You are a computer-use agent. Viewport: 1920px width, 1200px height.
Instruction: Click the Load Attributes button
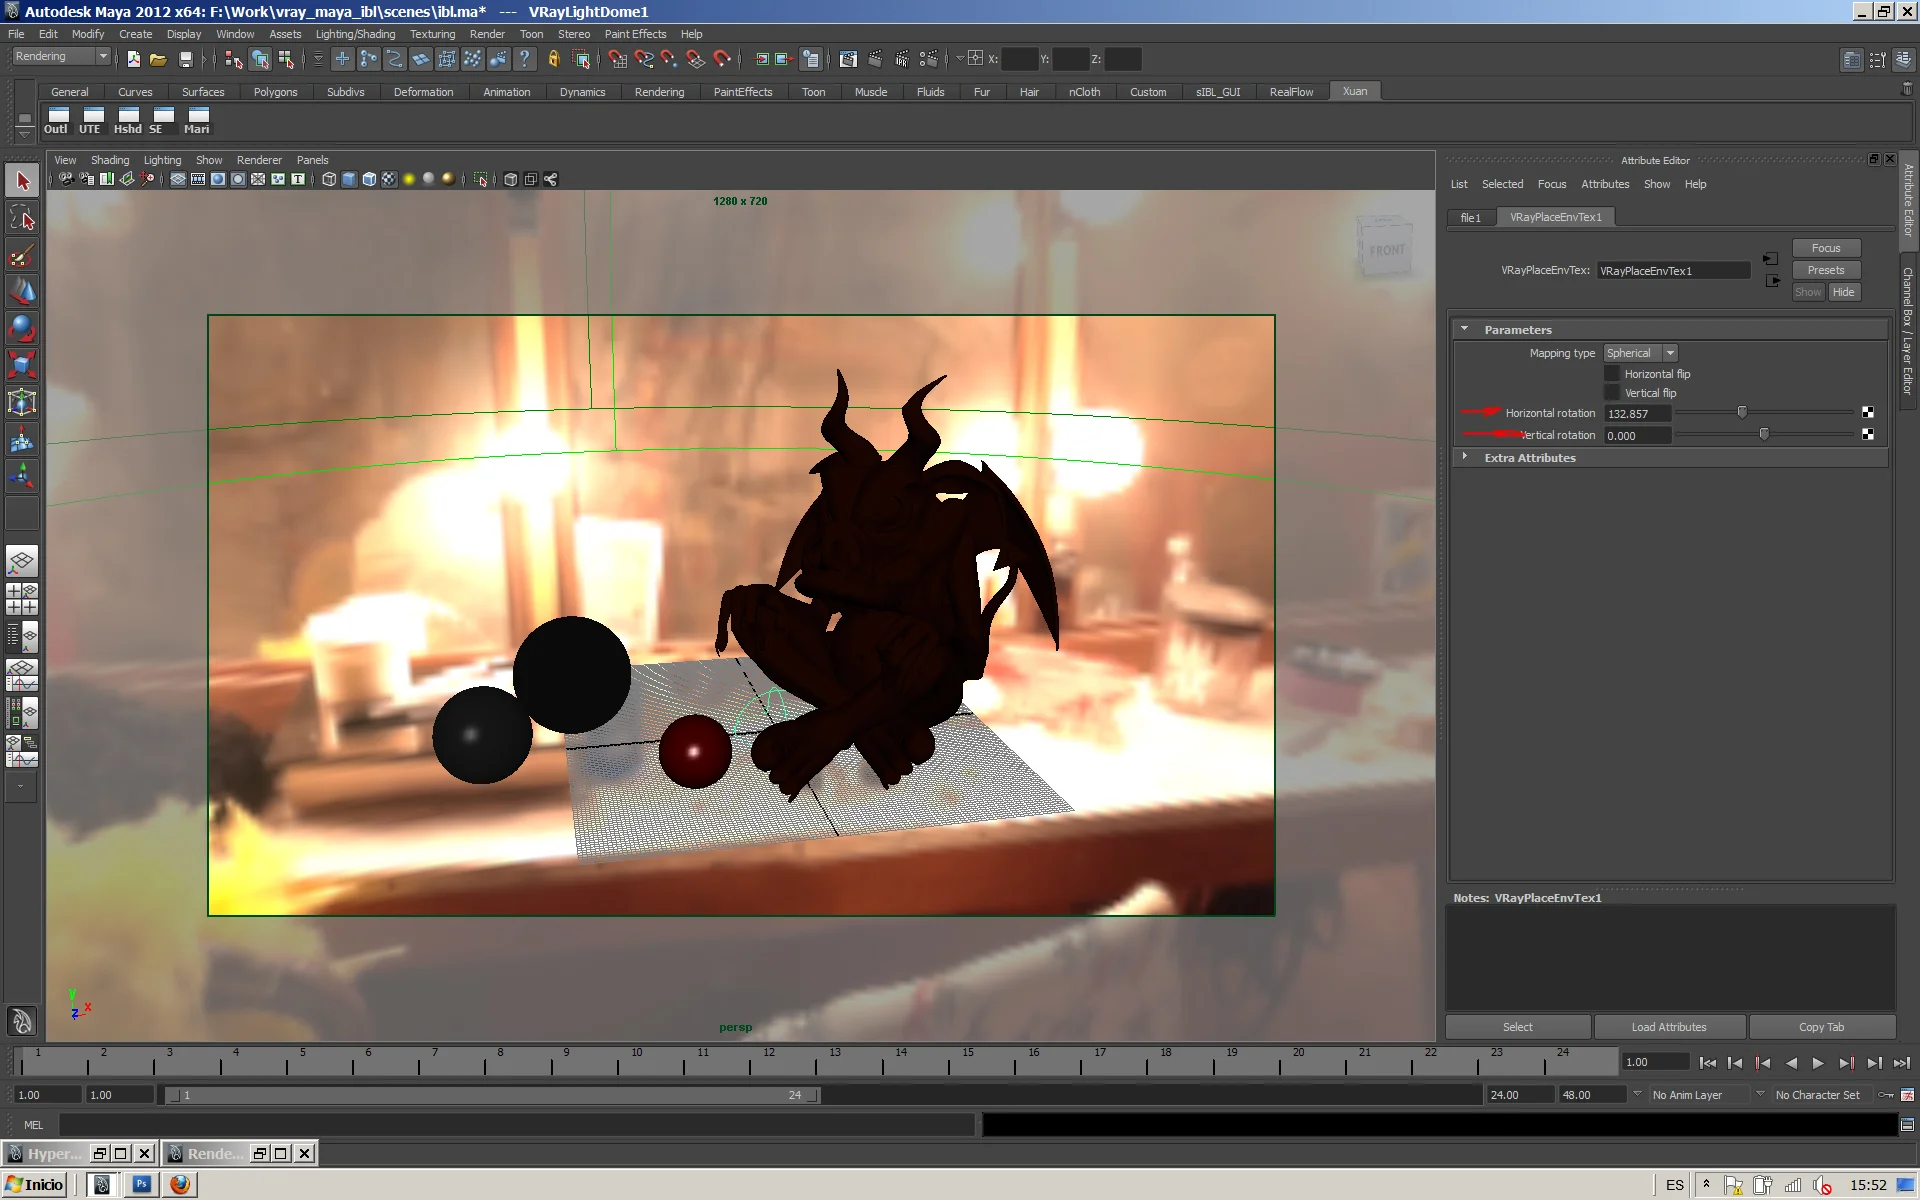[1669, 1027]
